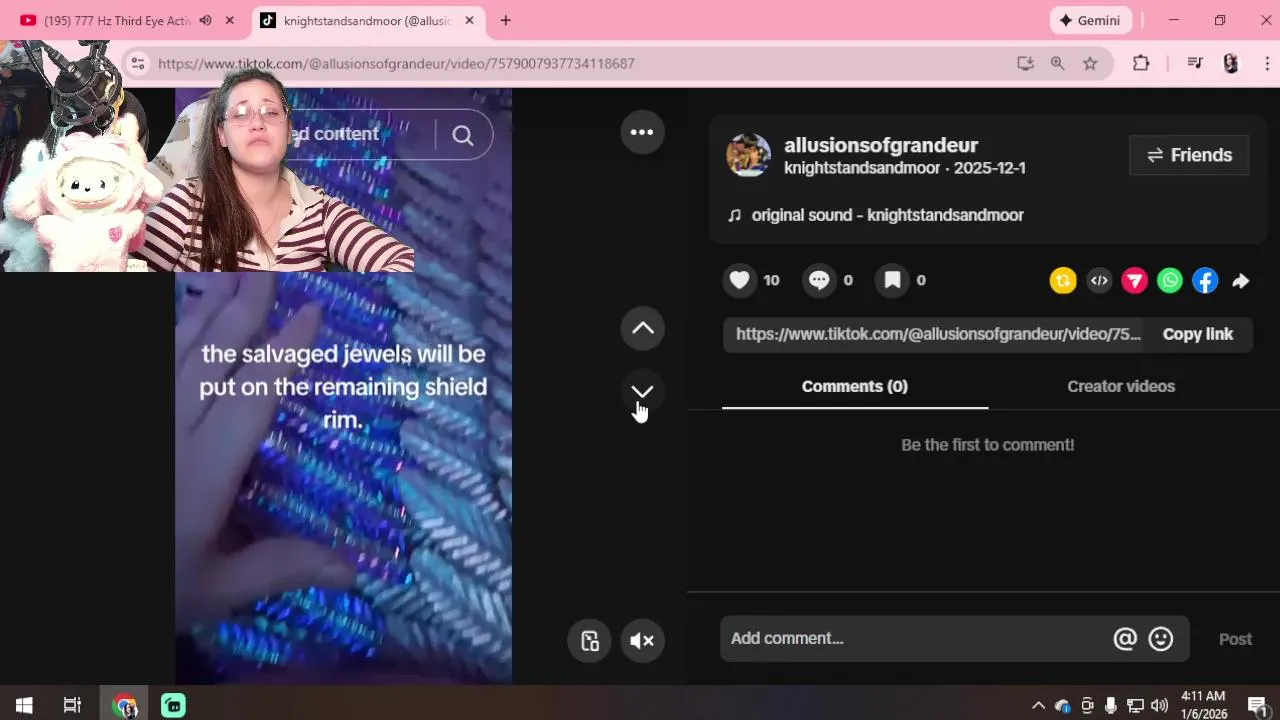This screenshot has height=720, width=1280.
Task: Open green app icon on taskbar
Action: (x=173, y=705)
